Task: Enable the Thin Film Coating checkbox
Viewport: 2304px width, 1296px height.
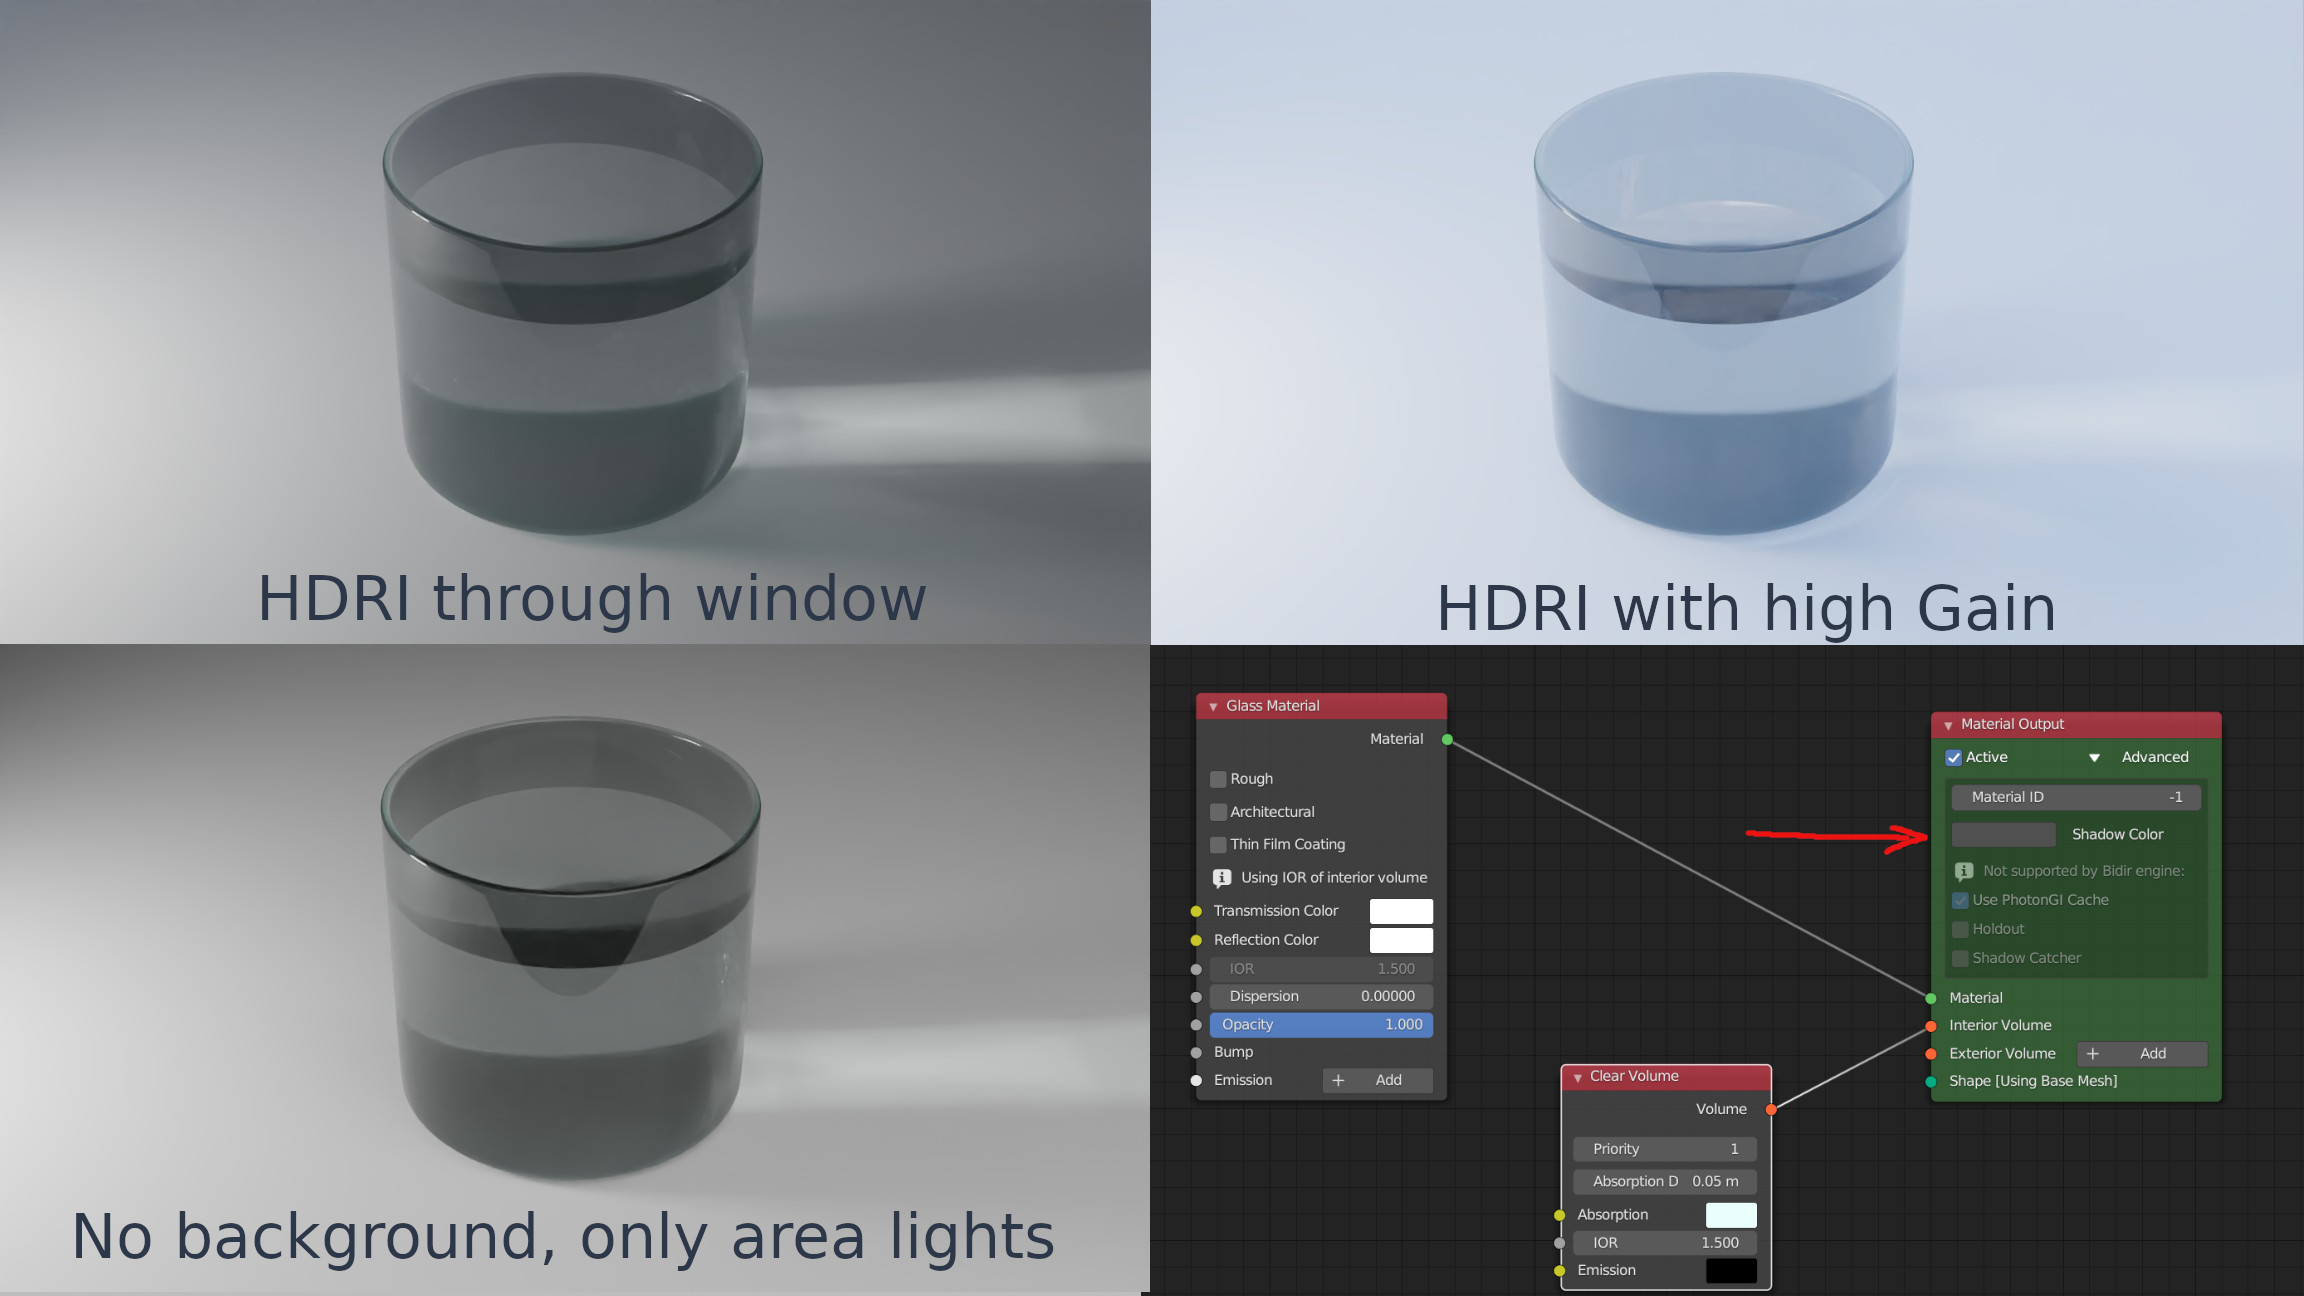Action: pyautogui.click(x=1218, y=845)
